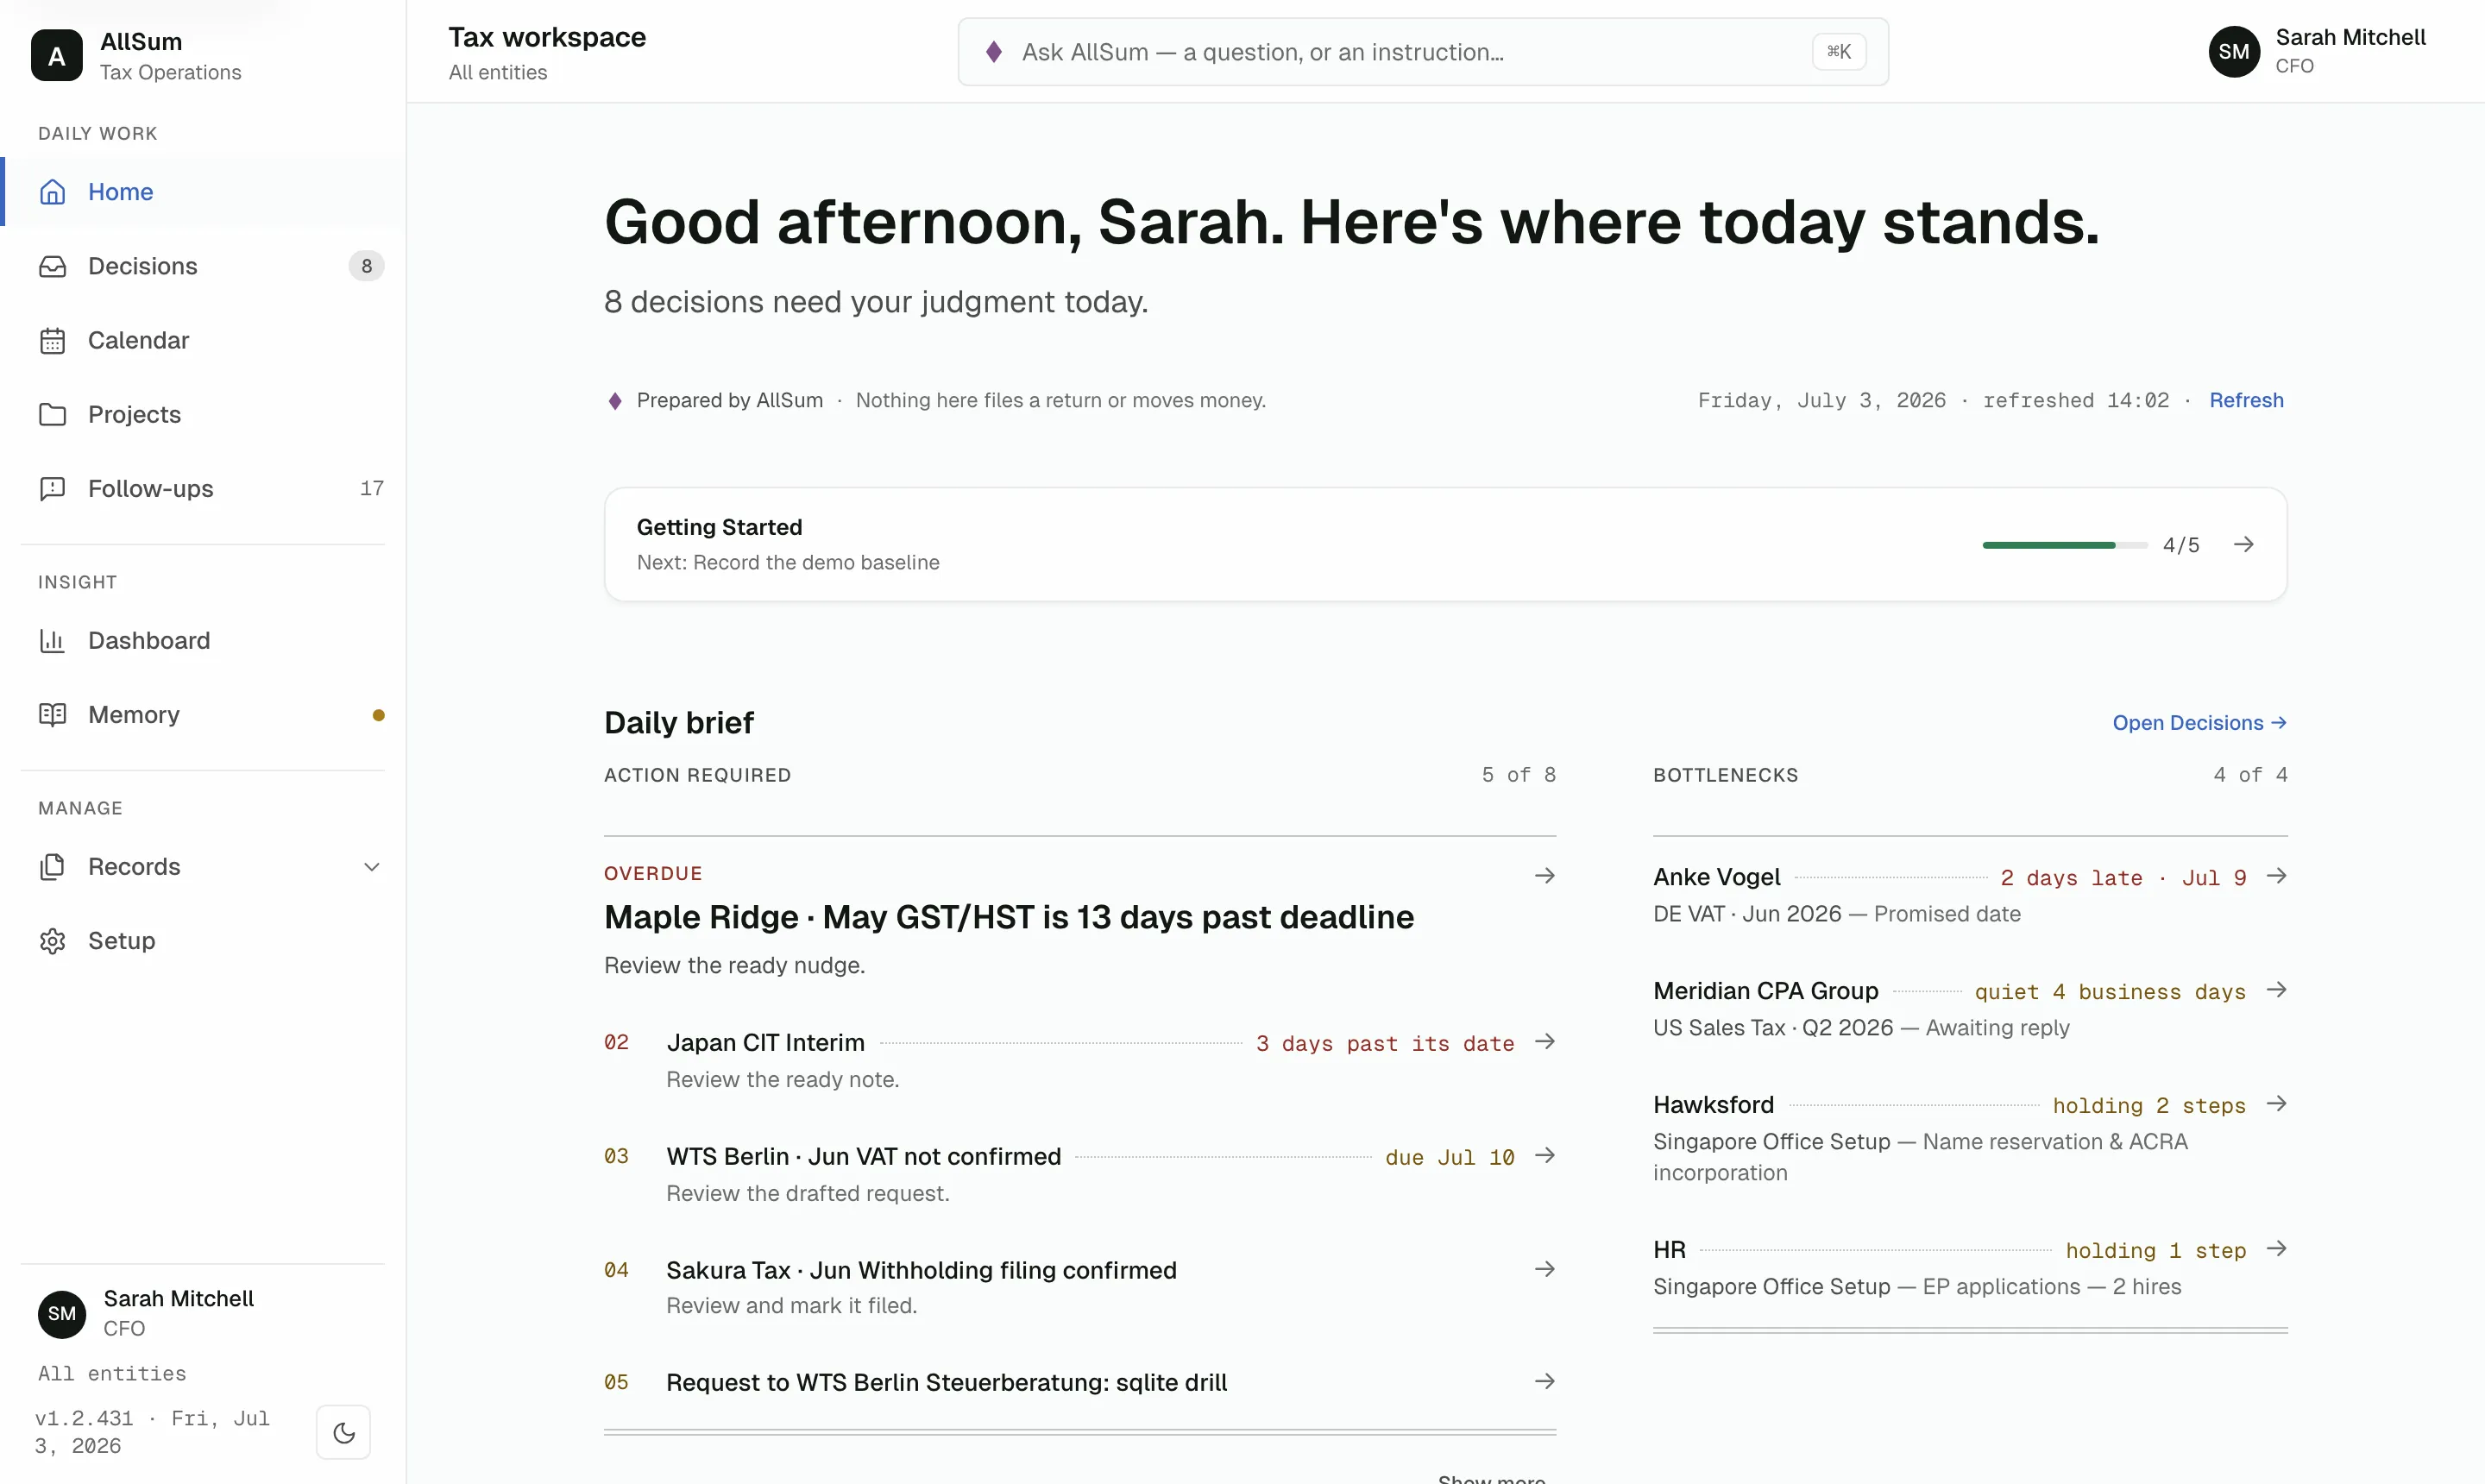This screenshot has width=2485, height=1484.
Task: Open Maple Ridge overdue item arrow
Action: point(1544,876)
